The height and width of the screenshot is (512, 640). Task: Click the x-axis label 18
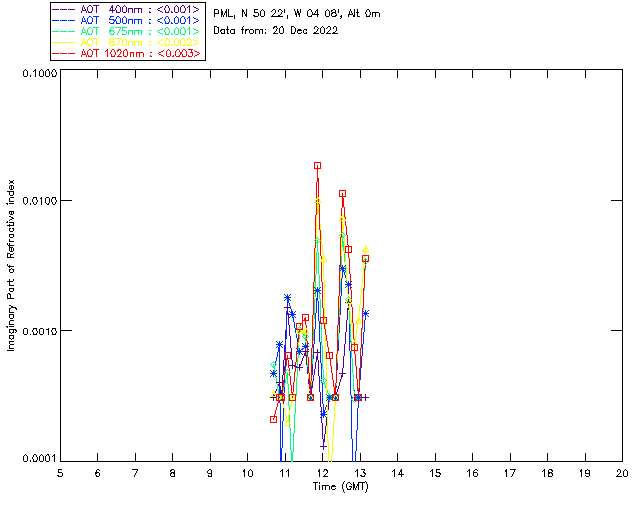click(x=547, y=473)
